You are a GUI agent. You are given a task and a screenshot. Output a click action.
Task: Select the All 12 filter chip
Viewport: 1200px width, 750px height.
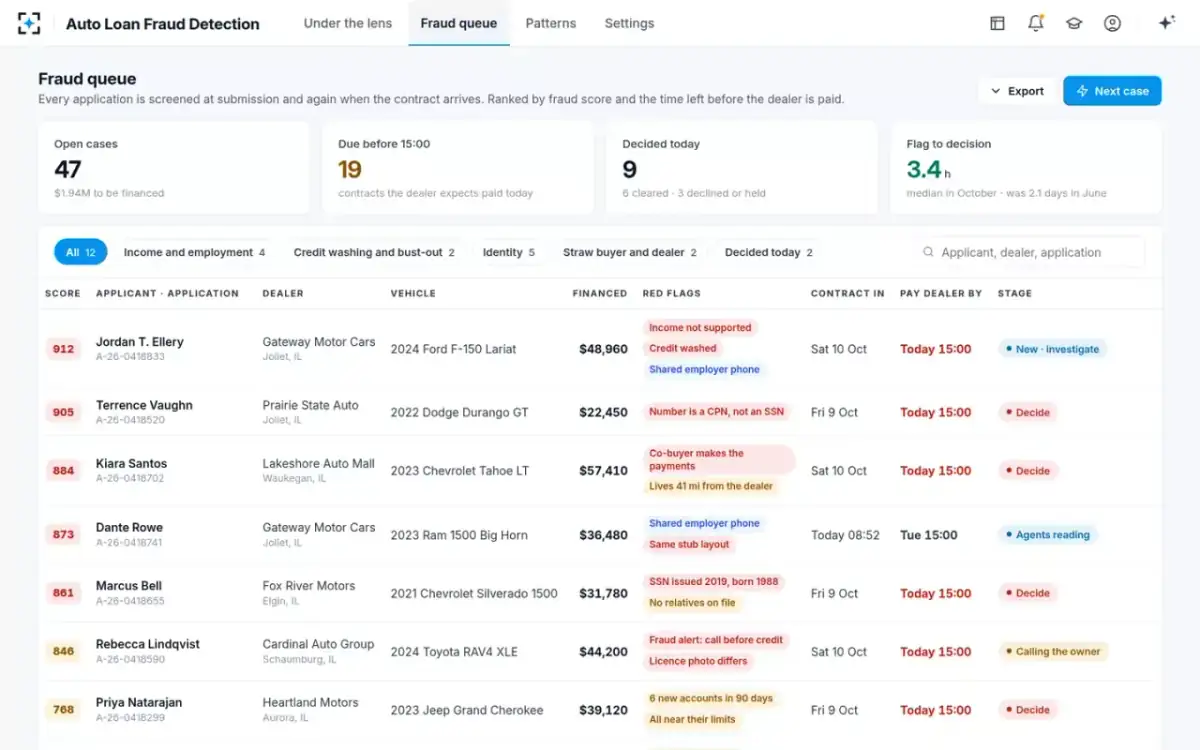pyautogui.click(x=81, y=252)
